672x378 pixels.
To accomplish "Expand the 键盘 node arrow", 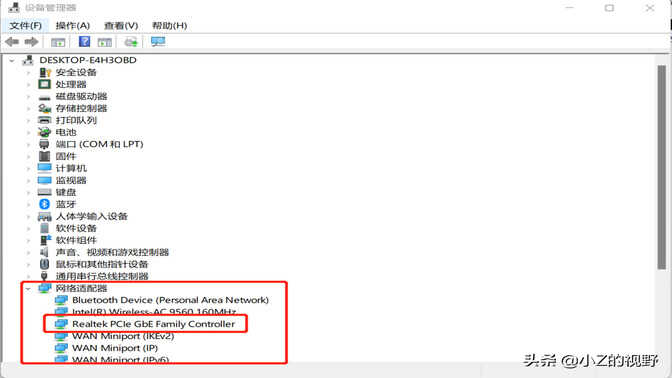I will (x=28, y=192).
